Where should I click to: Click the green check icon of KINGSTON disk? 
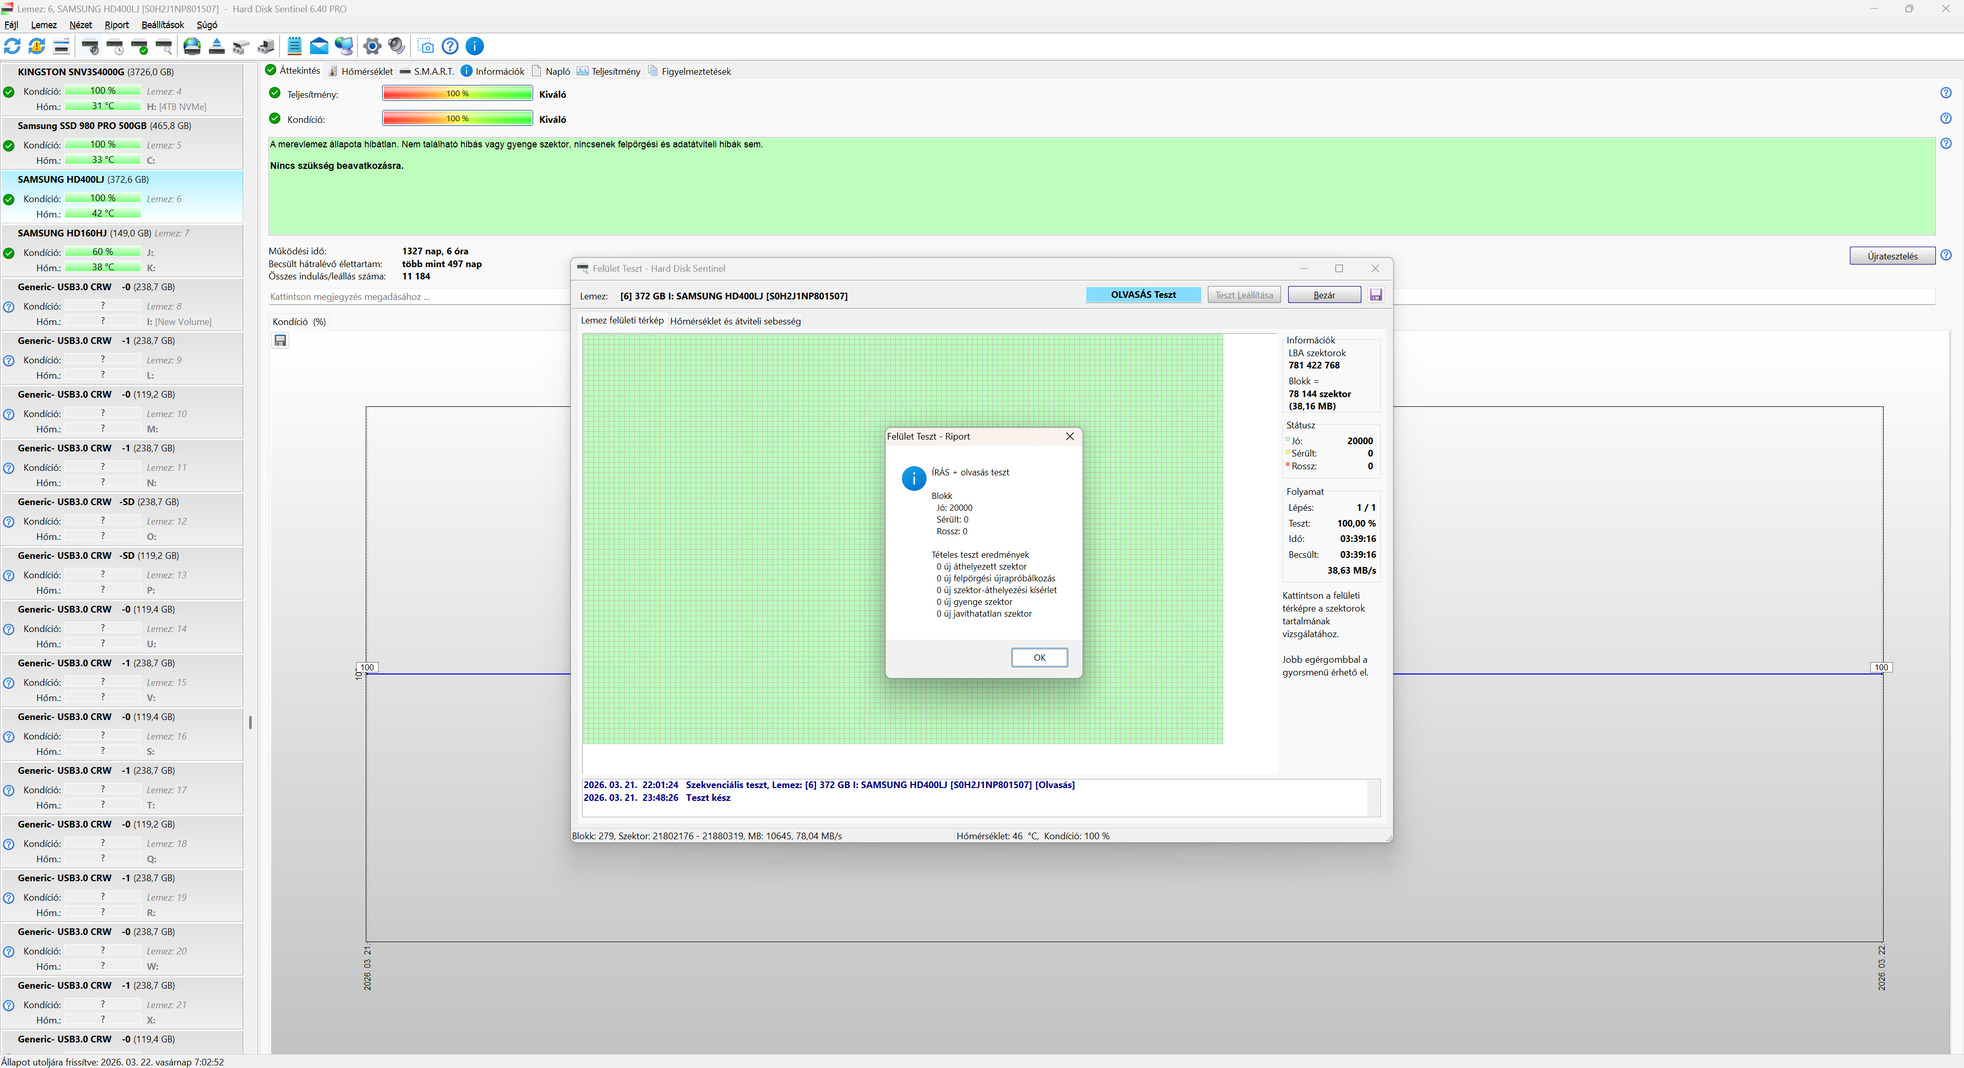click(9, 91)
